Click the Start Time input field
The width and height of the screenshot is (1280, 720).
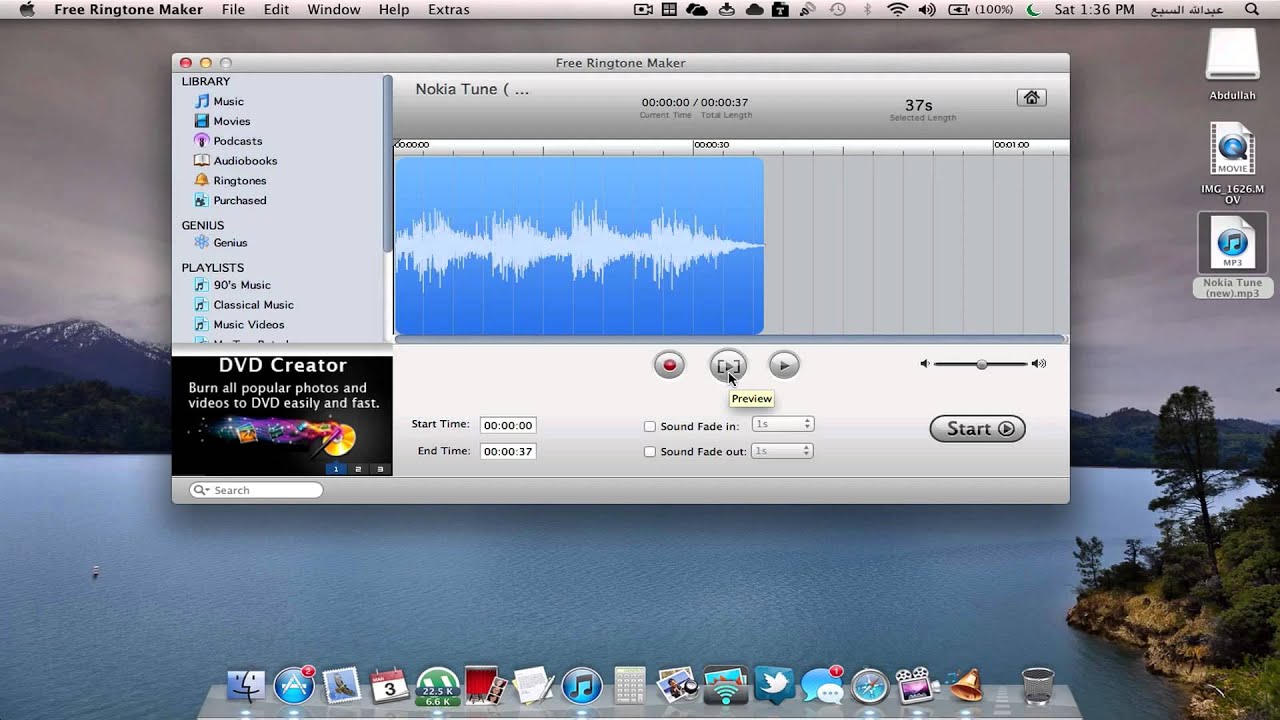click(507, 425)
